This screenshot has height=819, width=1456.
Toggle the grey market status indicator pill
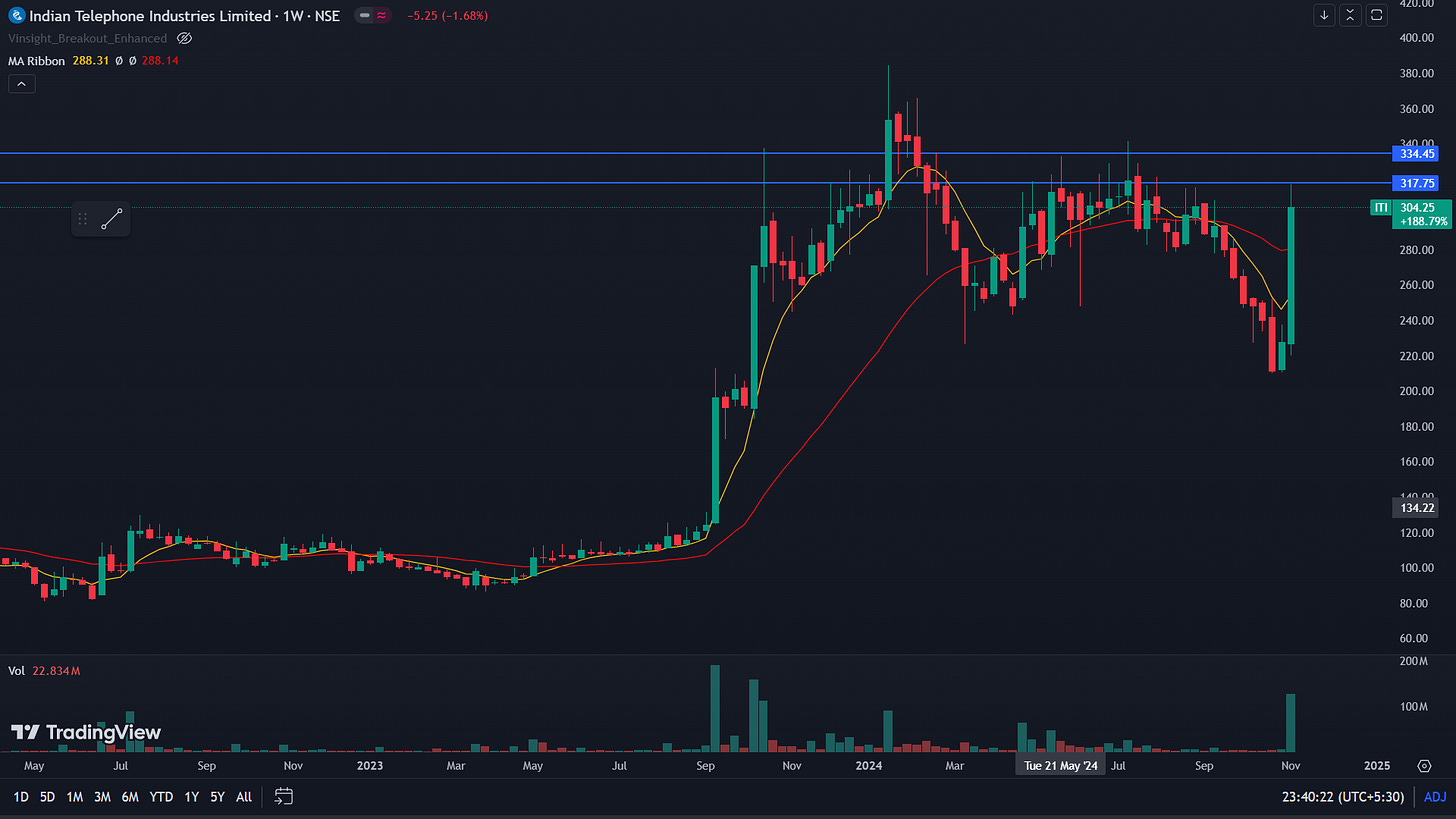(x=364, y=16)
